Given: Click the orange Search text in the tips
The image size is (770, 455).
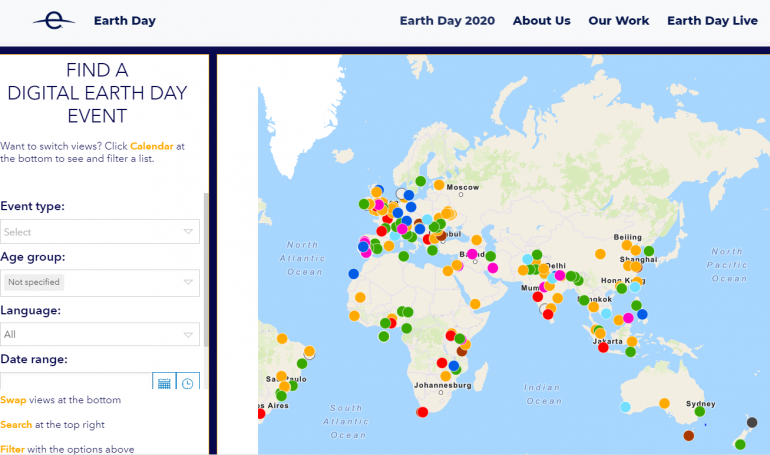Looking at the screenshot, I should 16,425.
